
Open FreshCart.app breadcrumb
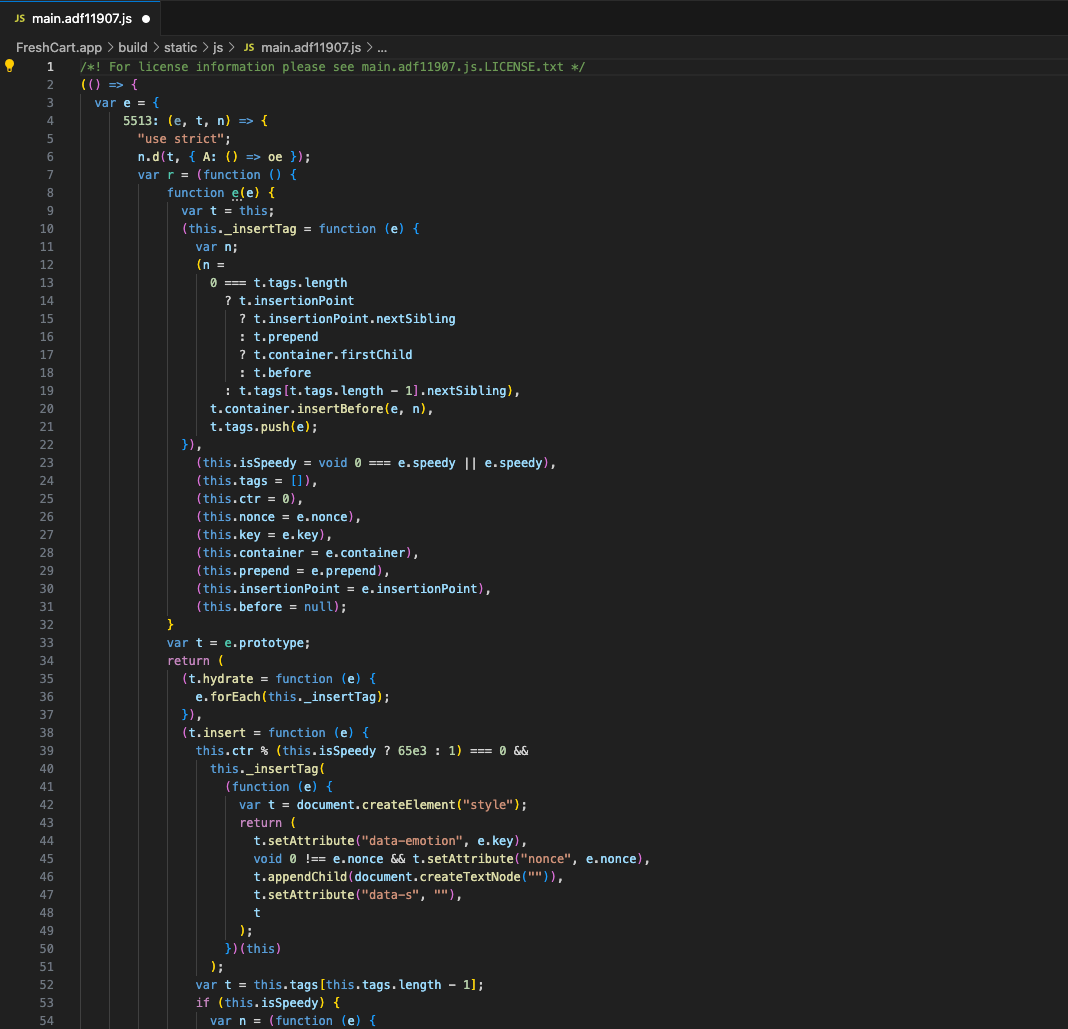pos(59,48)
